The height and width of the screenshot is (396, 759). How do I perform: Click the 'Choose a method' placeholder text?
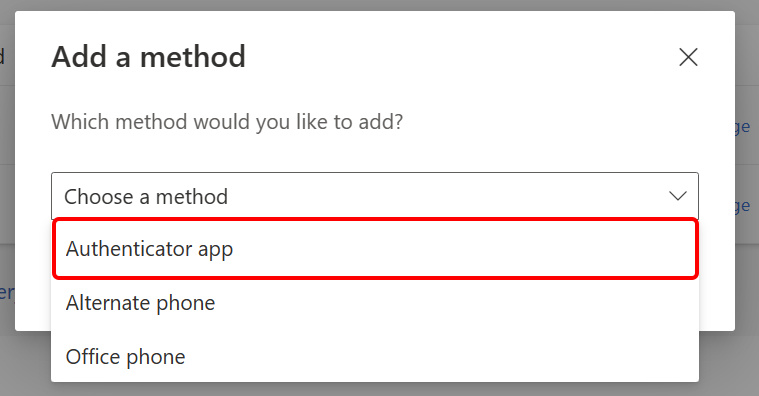coord(146,197)
